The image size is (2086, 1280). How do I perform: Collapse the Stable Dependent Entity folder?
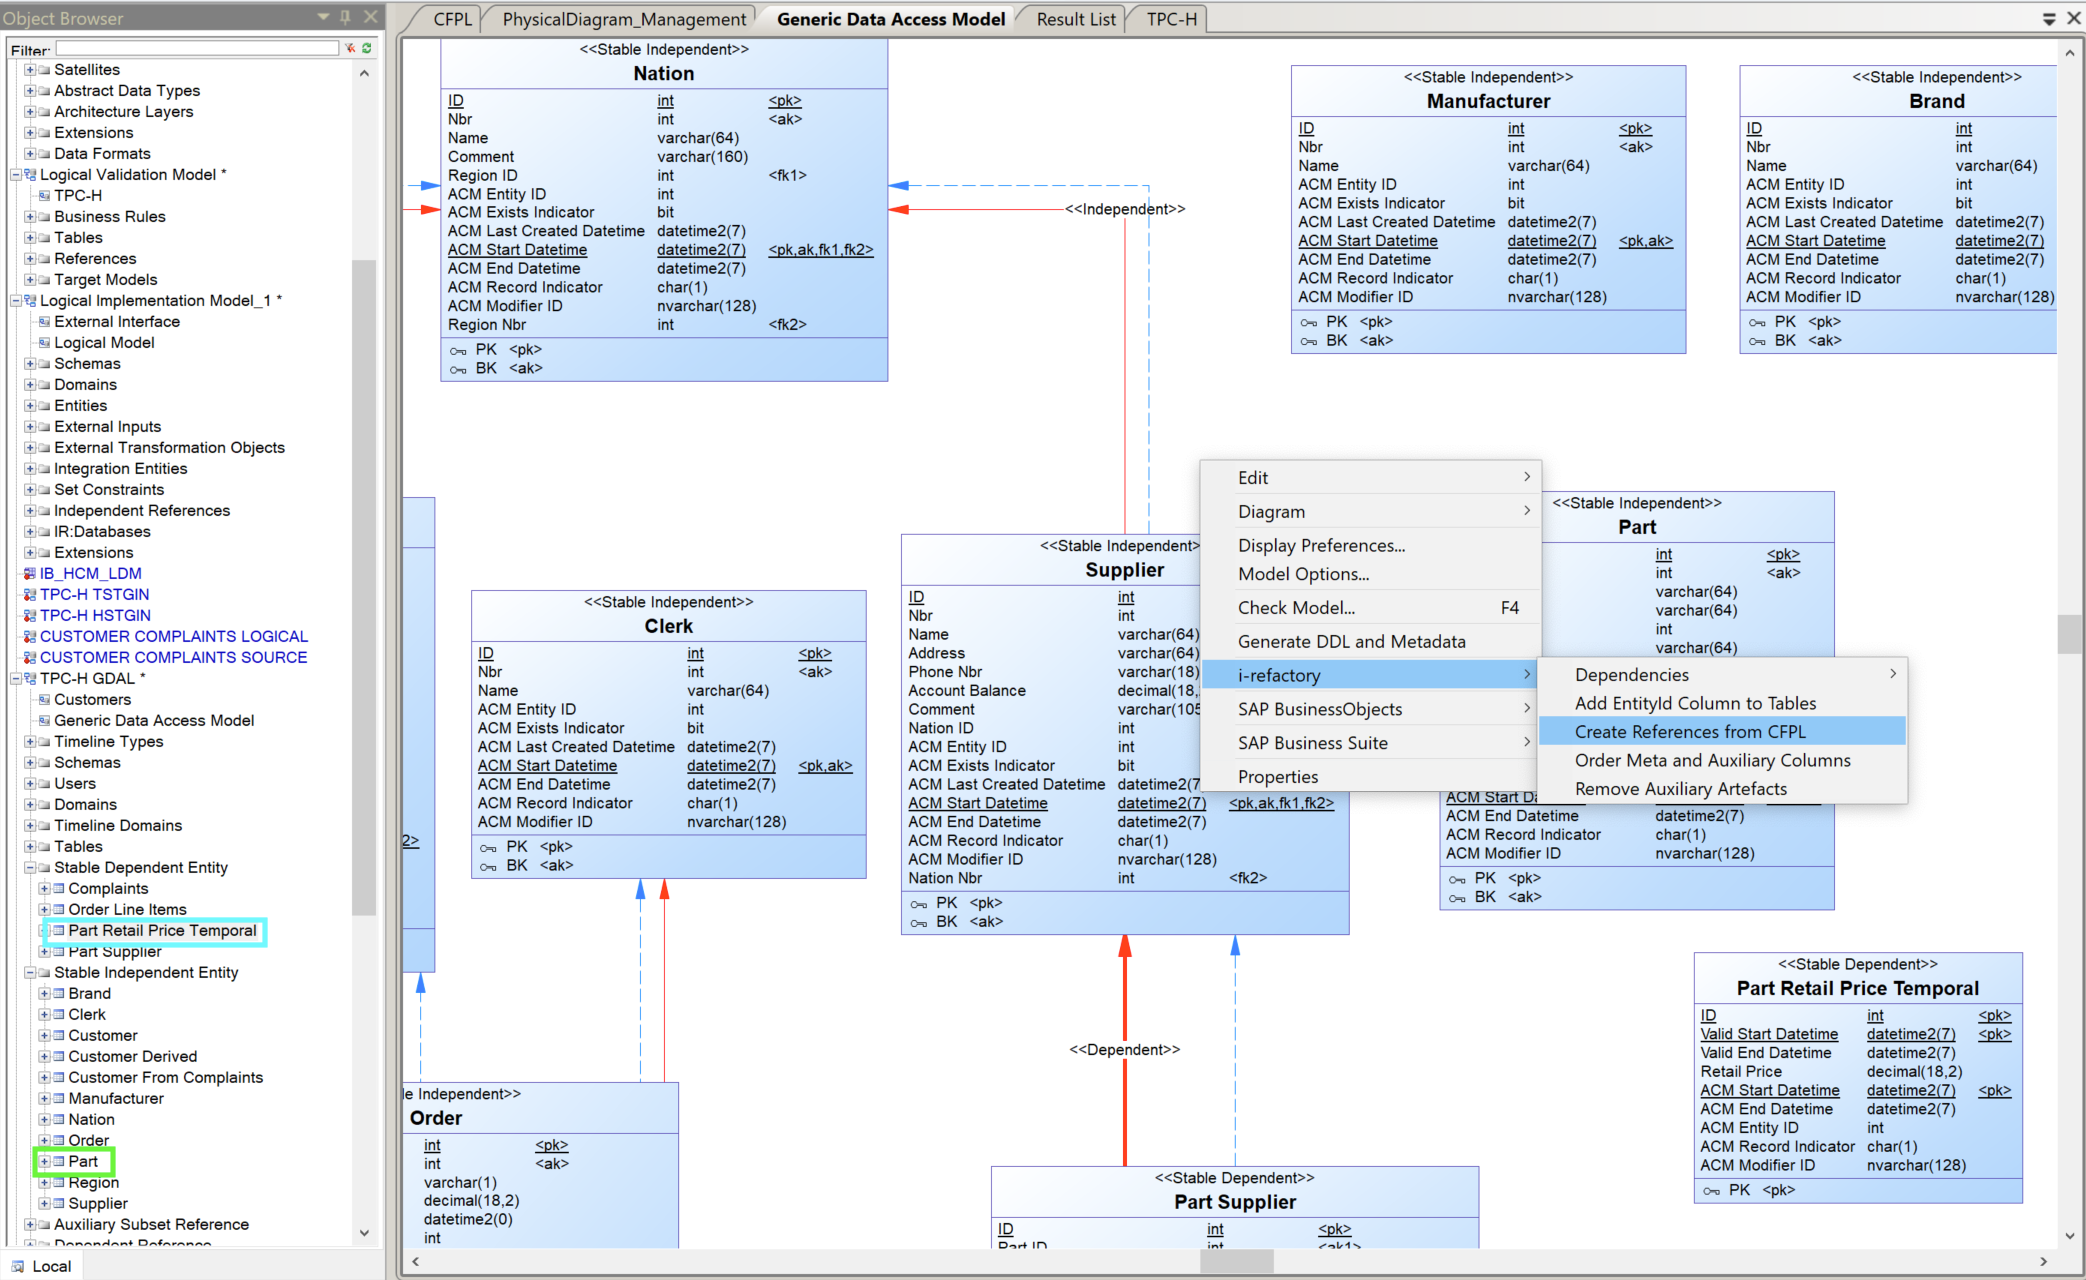pyautogui.click(x=30, y=868)
